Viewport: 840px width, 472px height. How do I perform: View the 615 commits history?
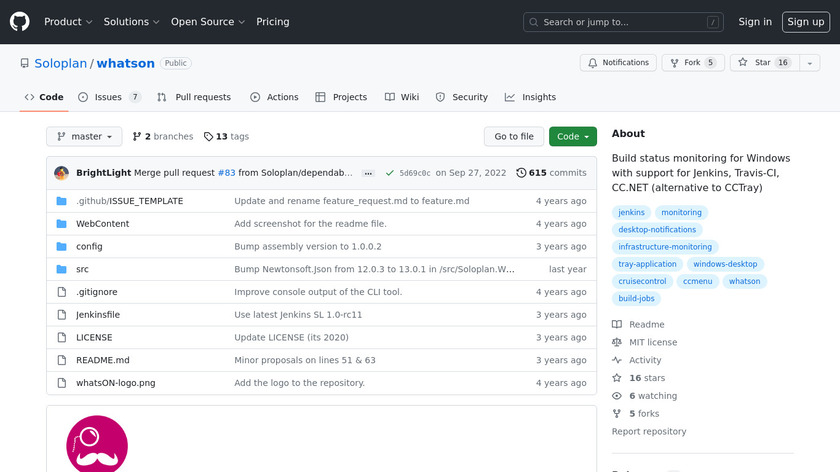pyautogui.click(x=551, y=173)
